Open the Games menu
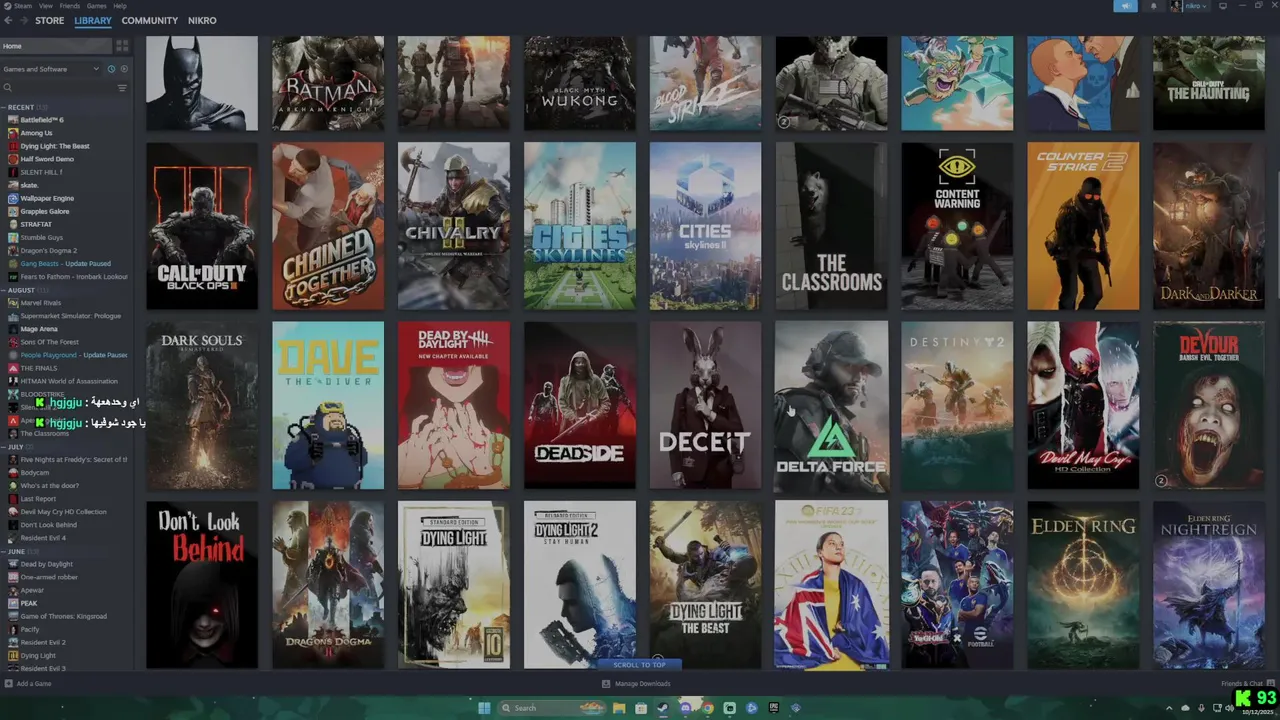 (97, 6)
